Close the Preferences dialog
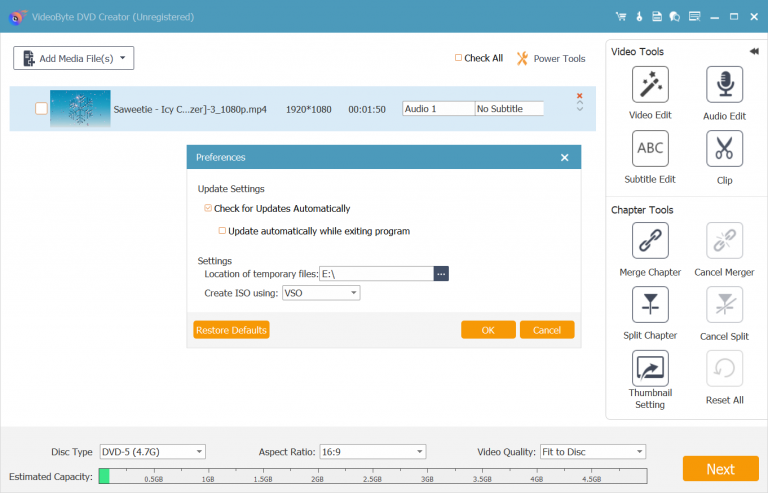 tap(565, 157)
